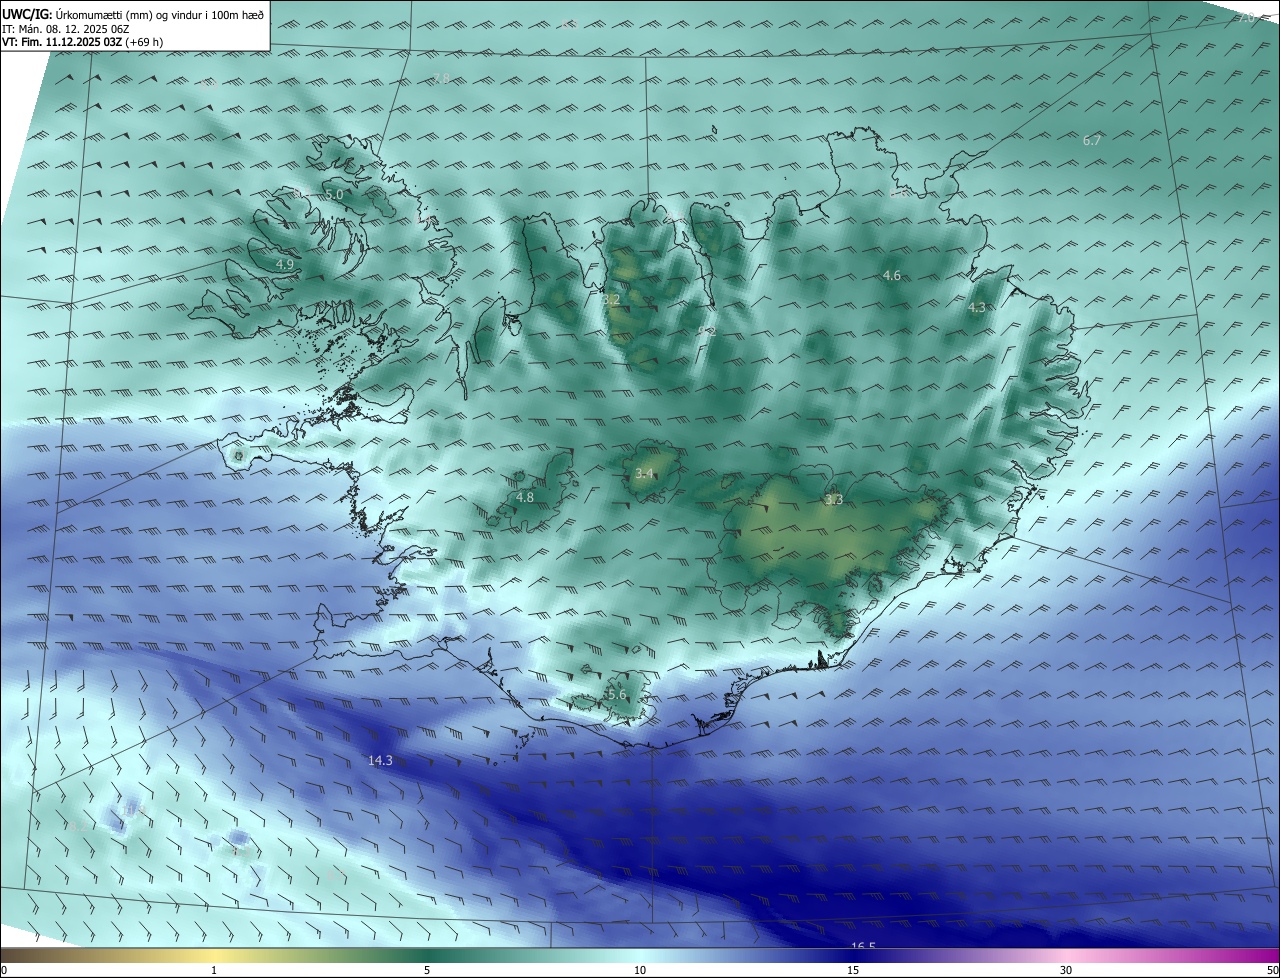
Task: Click the 3.3 value label on Vatnajökull
Action: click(833, 499)
